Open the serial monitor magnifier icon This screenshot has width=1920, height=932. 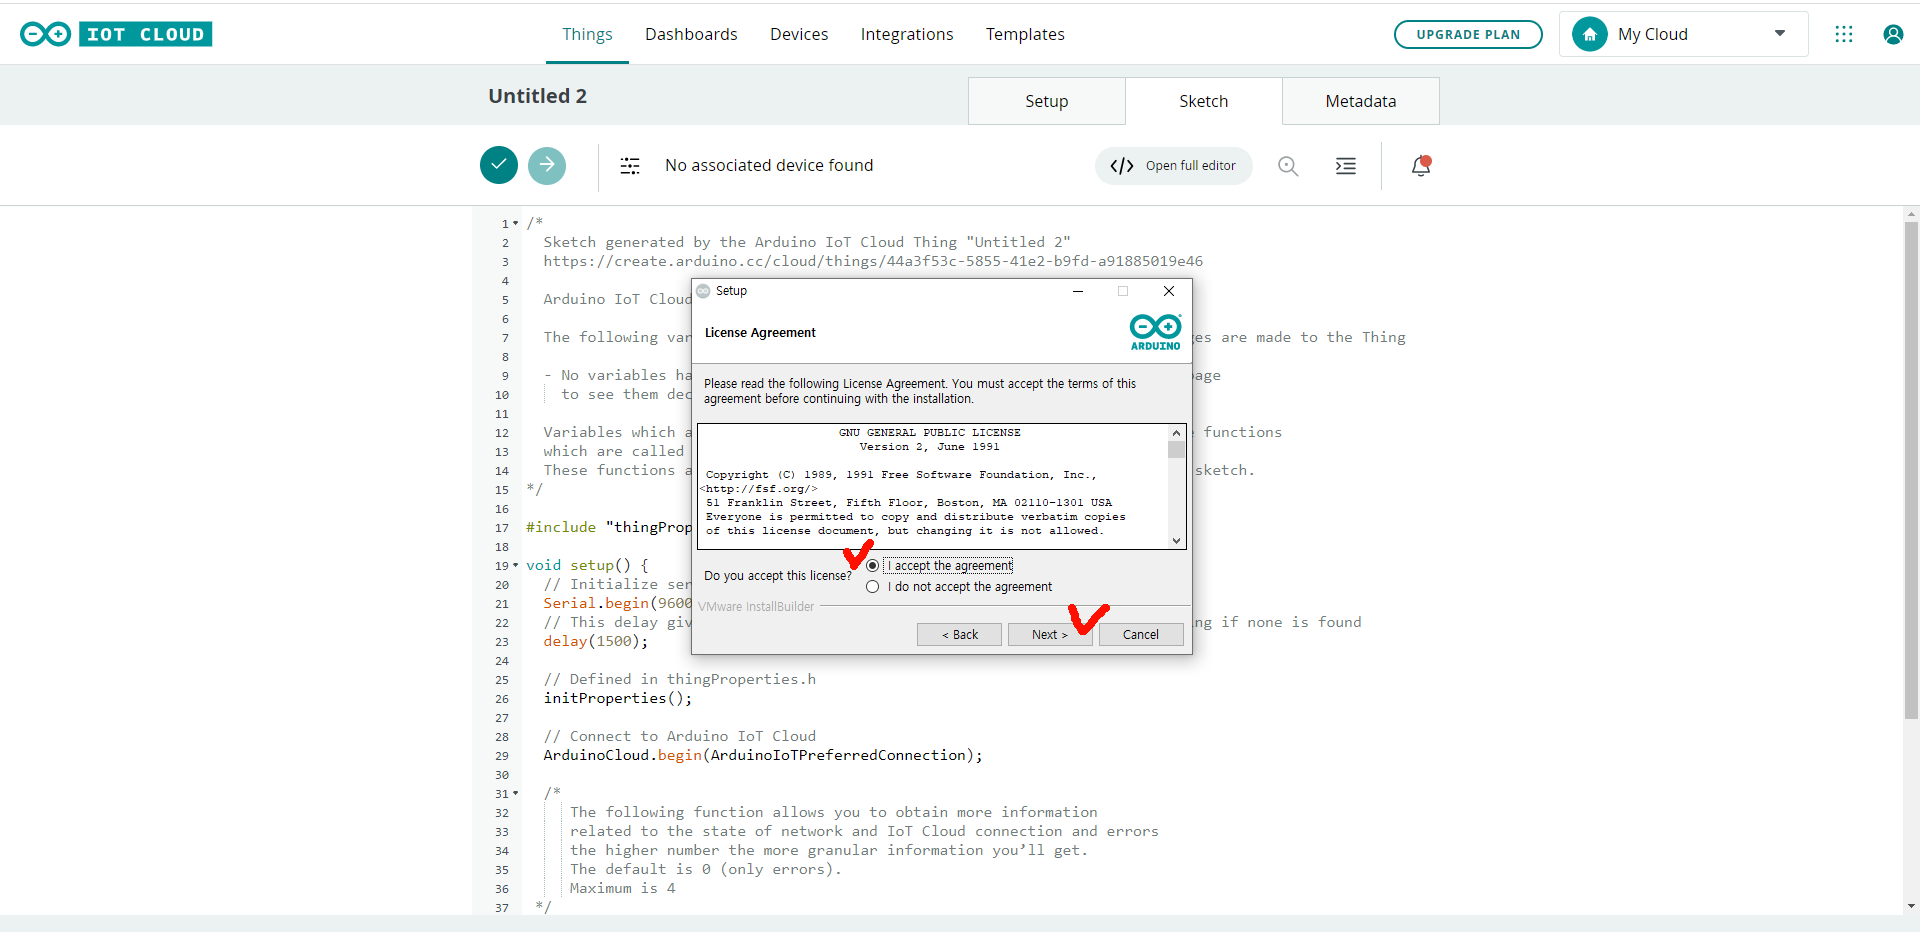point(1288,166)
